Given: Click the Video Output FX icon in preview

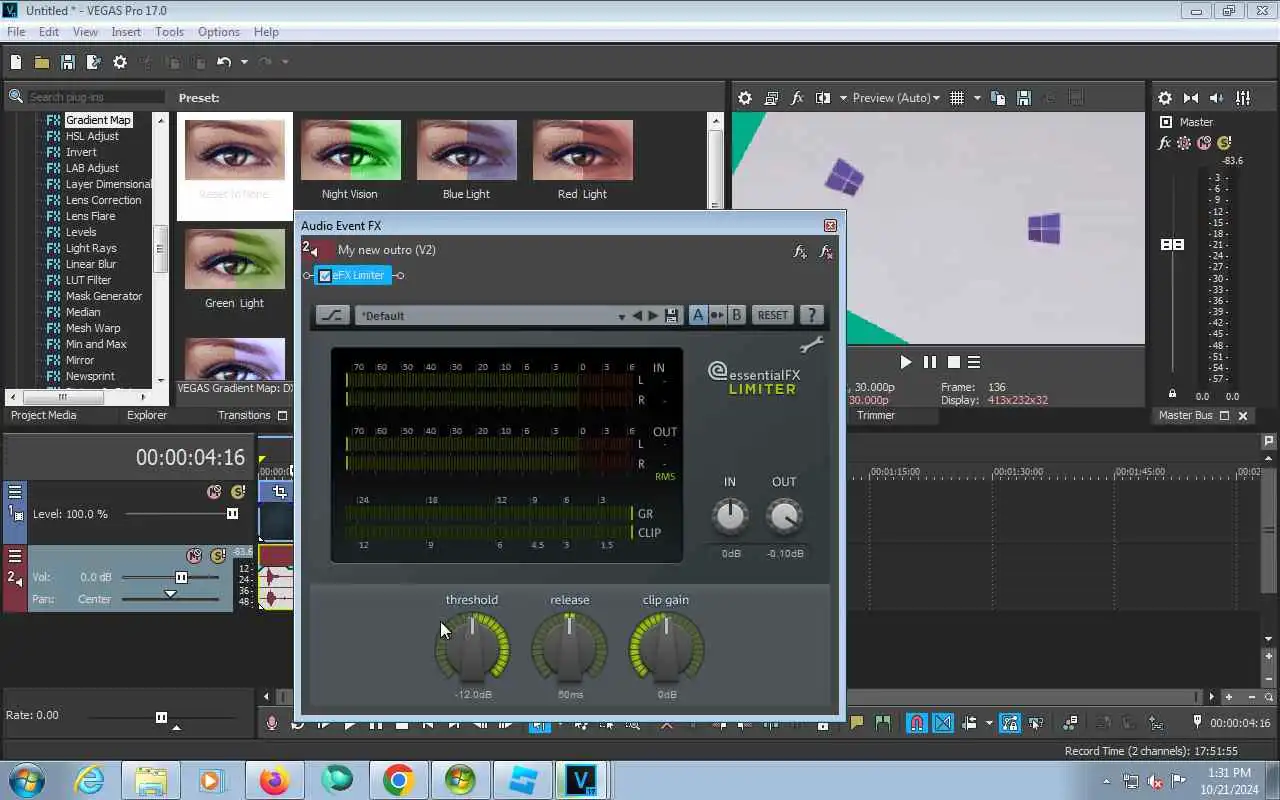Looking at the screenshot, I should coord(797,98).
